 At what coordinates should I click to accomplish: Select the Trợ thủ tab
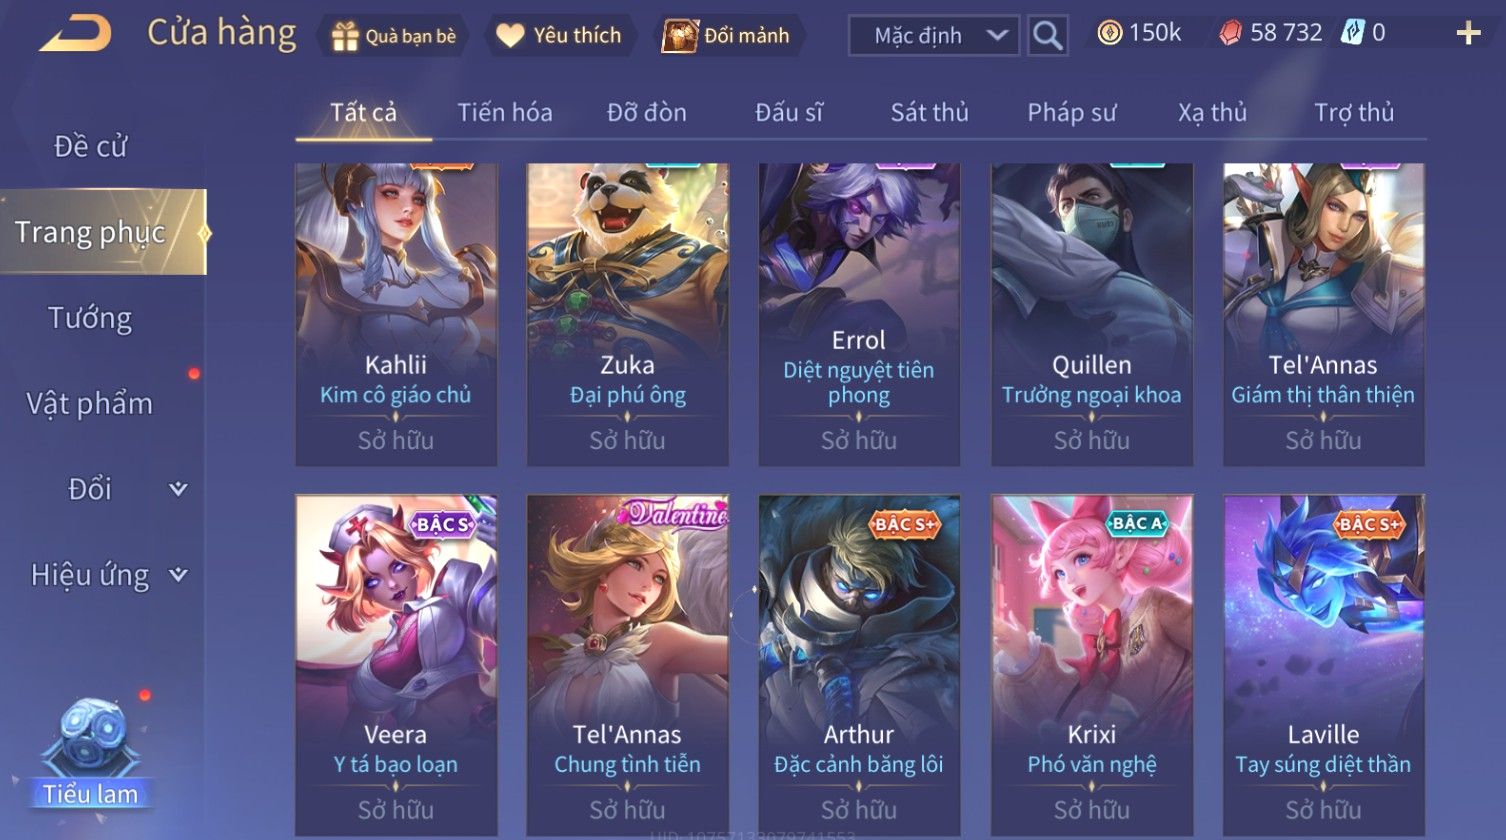[x=1354, y=112]
